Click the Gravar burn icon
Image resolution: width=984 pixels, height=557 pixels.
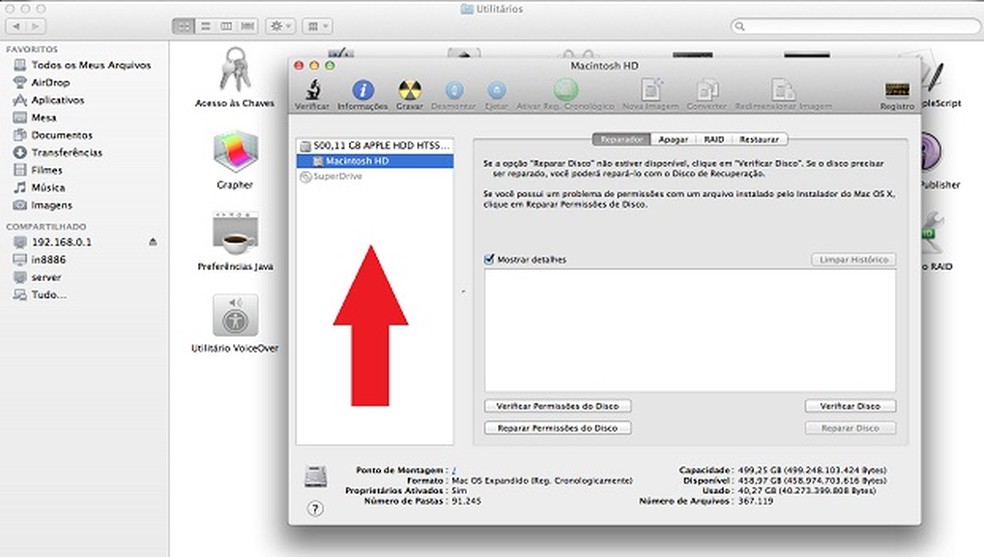[410, 91]
